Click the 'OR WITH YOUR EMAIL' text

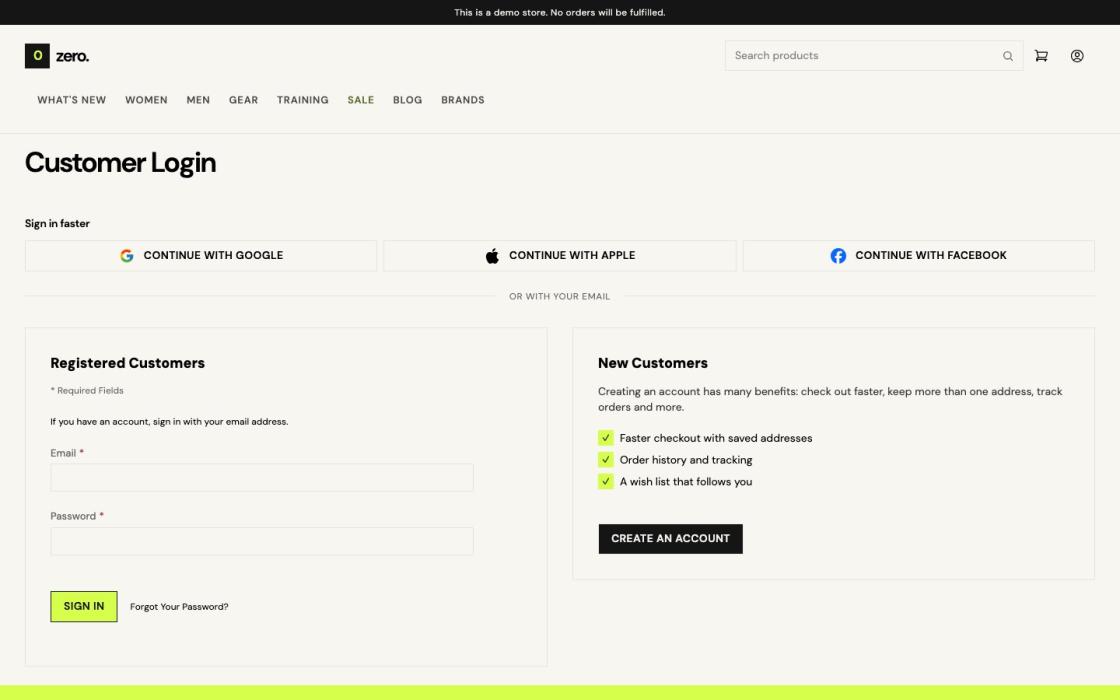(x=560, y=296)
